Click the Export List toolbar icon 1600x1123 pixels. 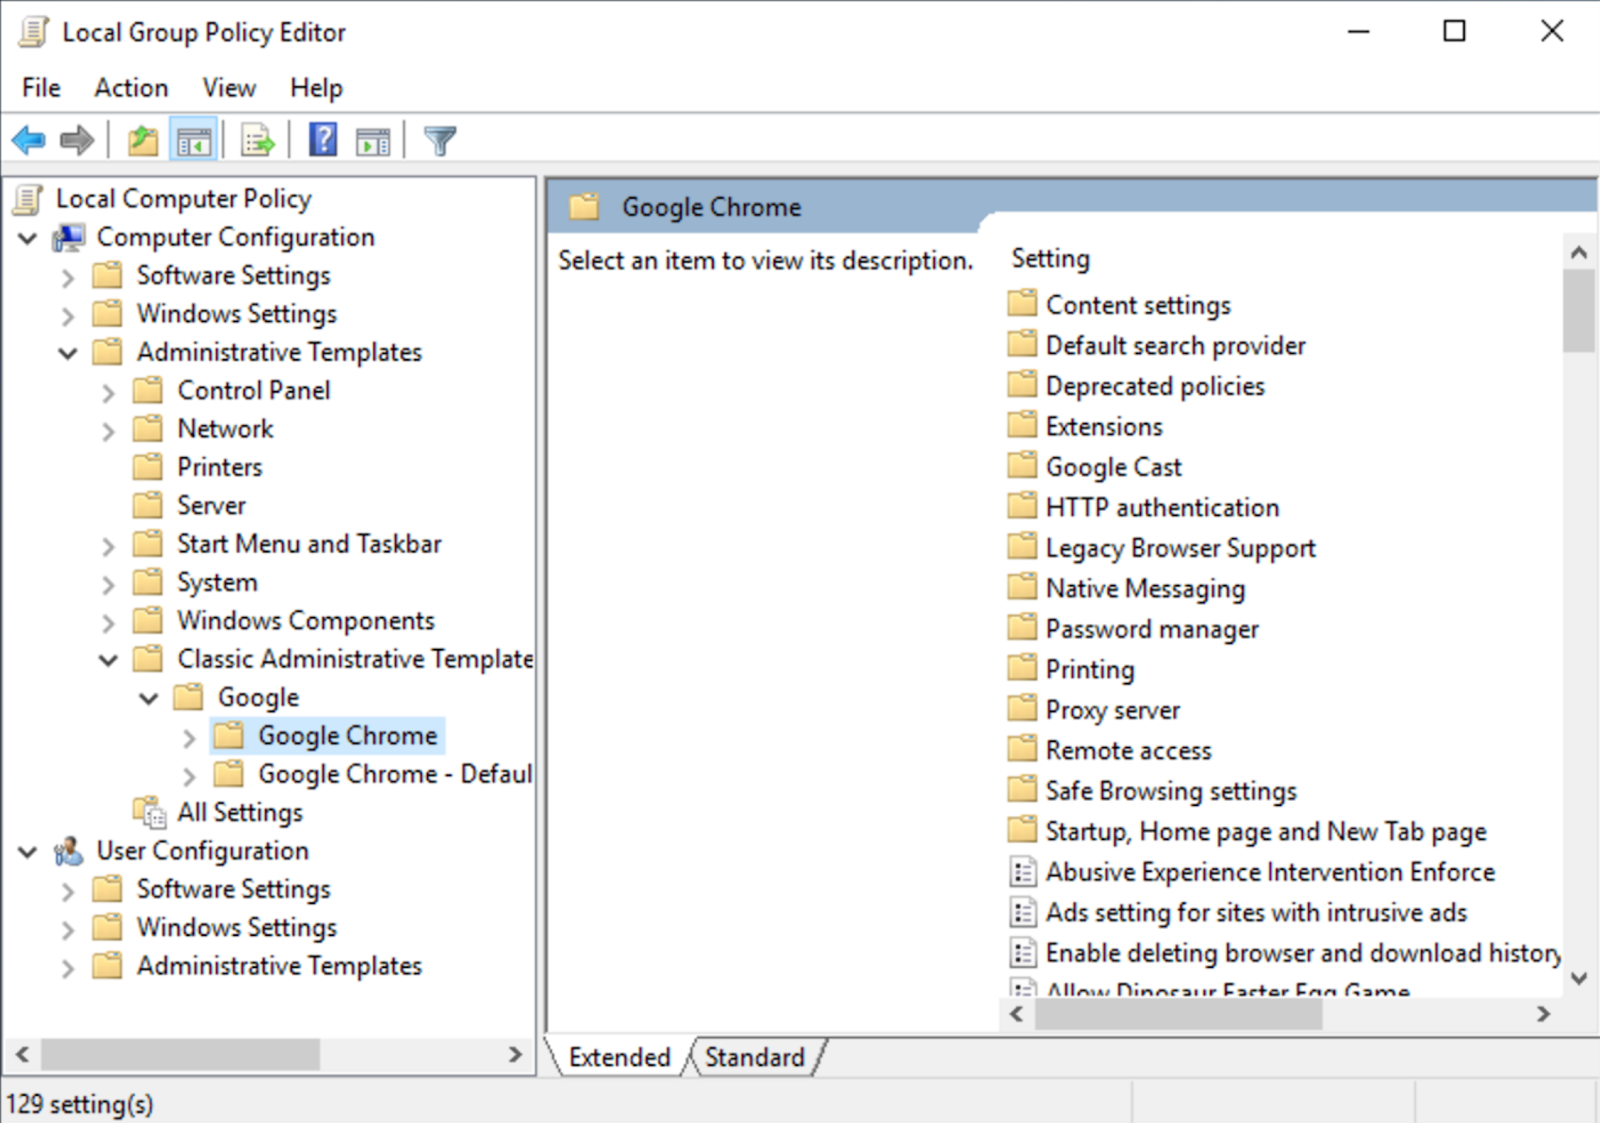click(x=257, y=141)
